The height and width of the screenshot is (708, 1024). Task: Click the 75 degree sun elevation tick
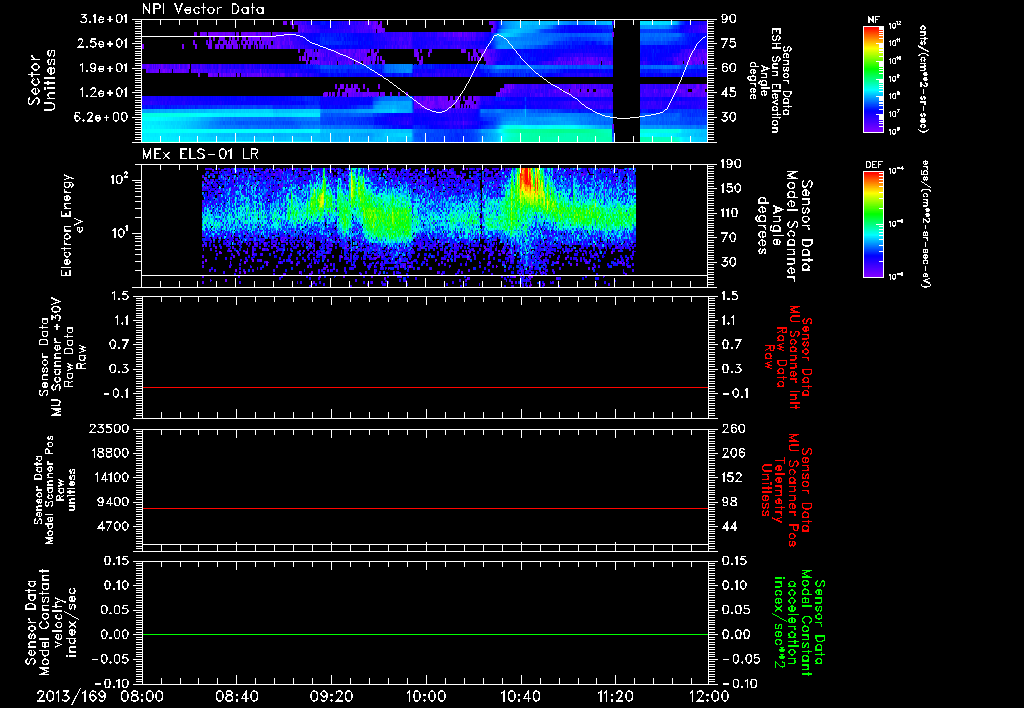coord(728,43)
